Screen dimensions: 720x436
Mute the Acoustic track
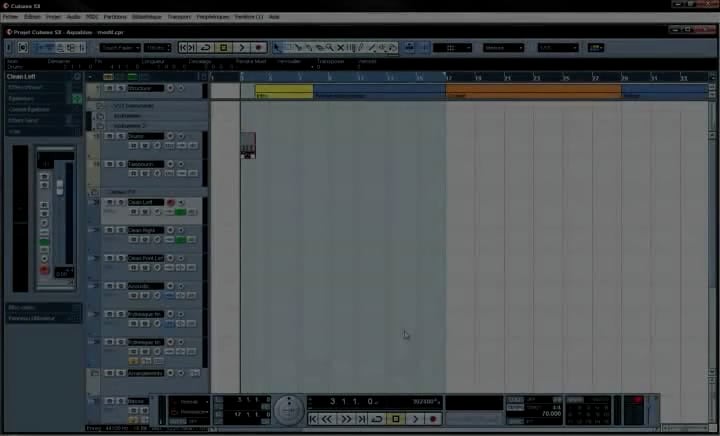pyautogui.click(x=110, y=286)
